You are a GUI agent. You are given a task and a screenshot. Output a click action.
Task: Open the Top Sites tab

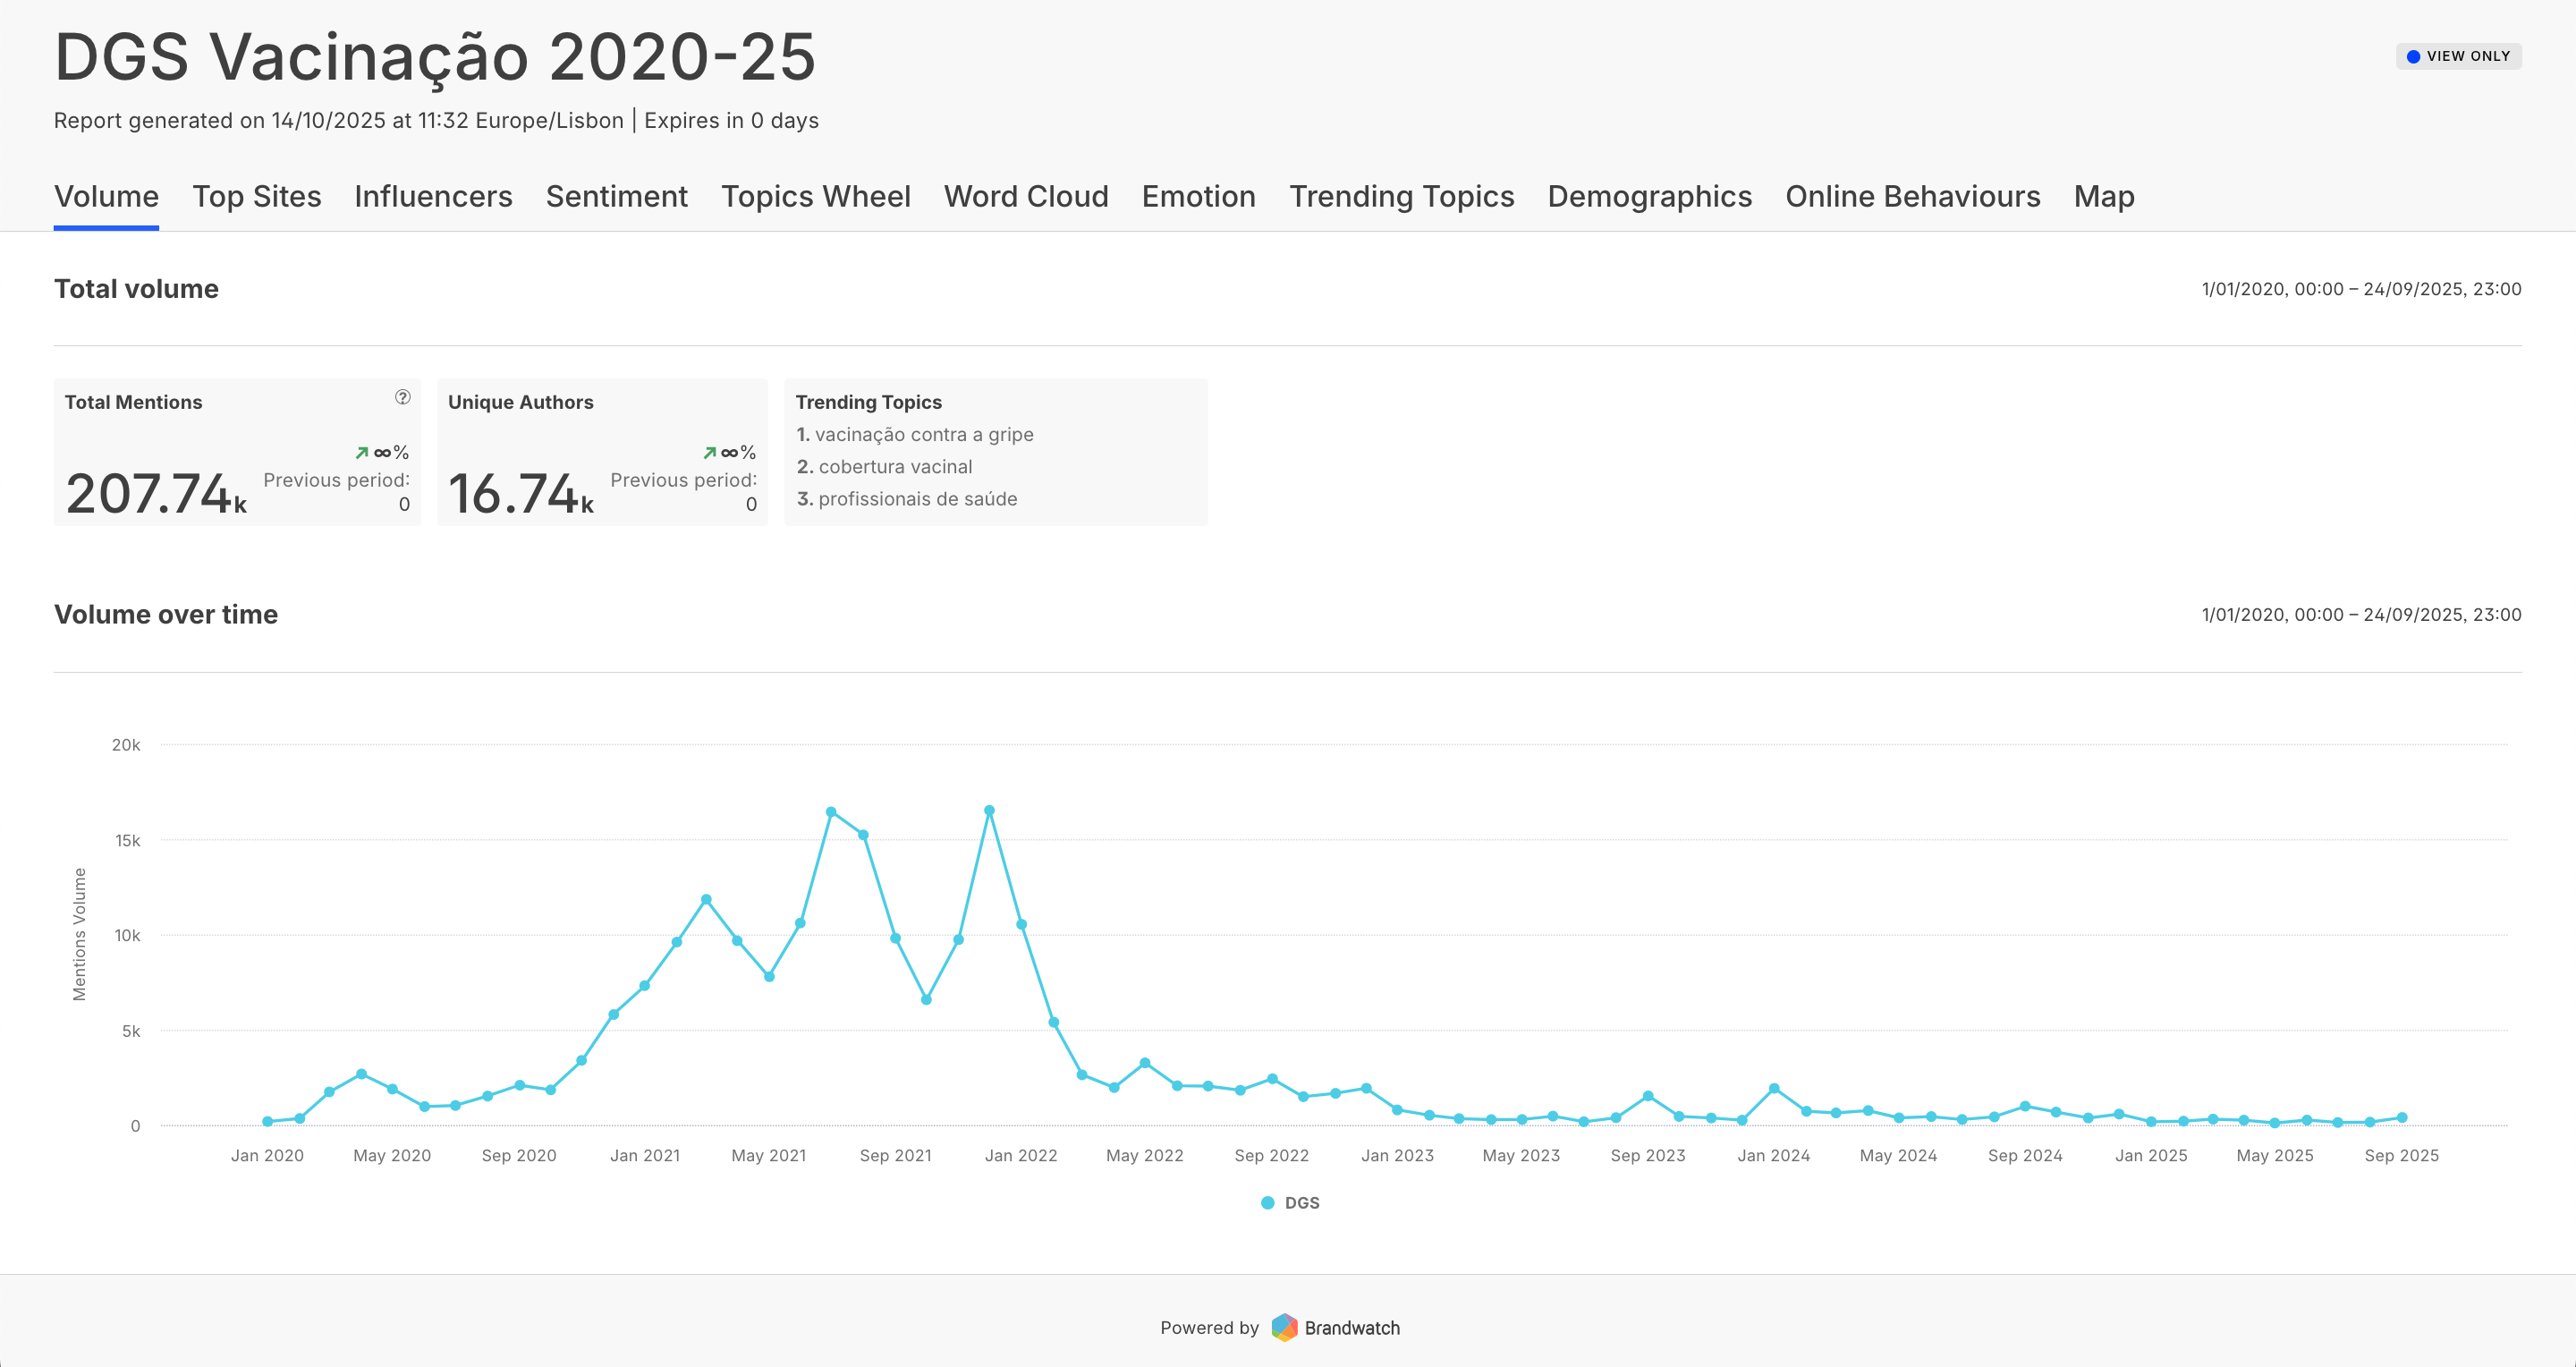pos(256,196)
